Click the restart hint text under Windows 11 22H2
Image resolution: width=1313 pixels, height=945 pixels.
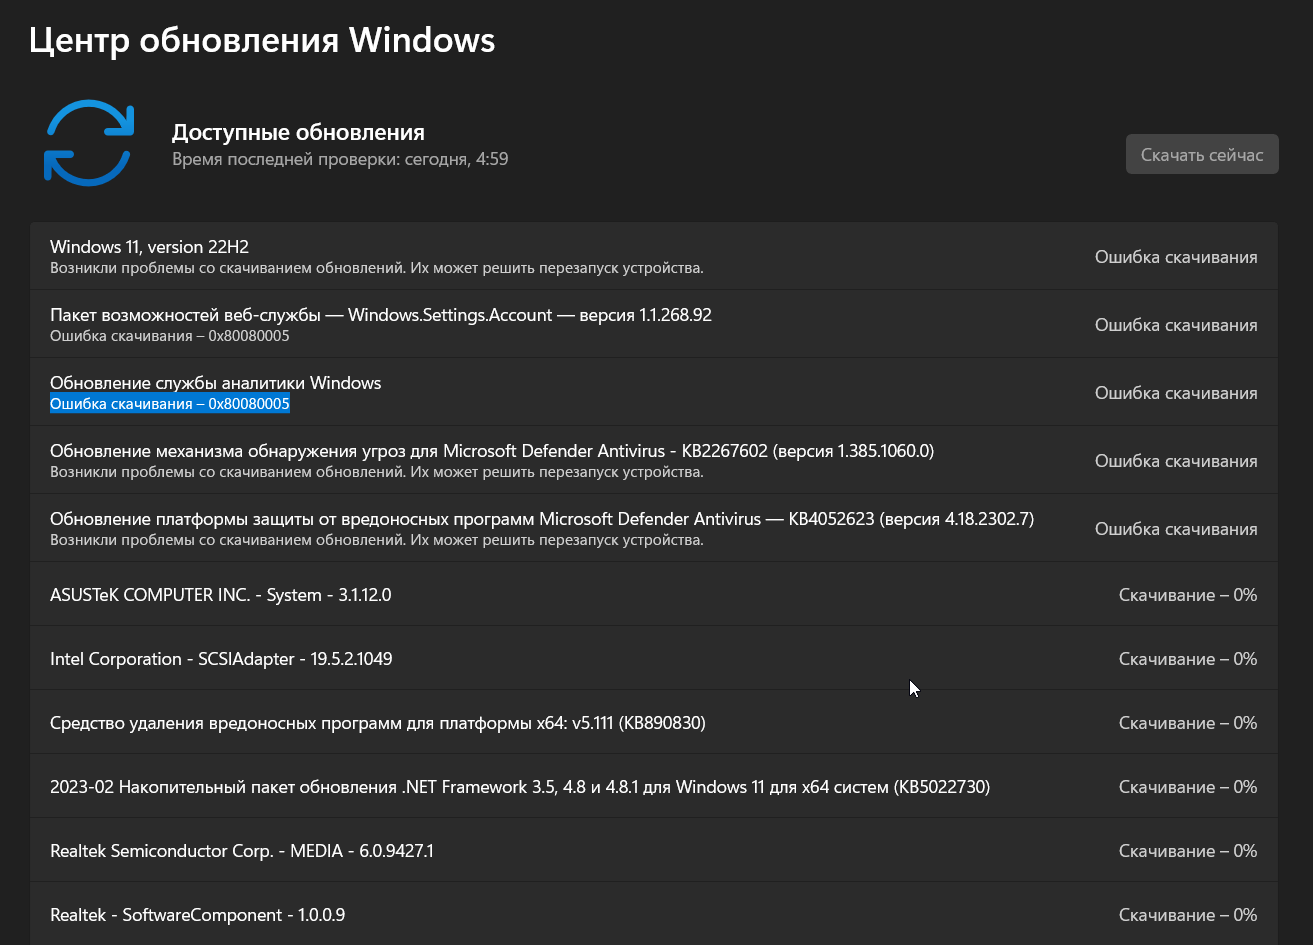pyautogui.click(x=377, y=268)
